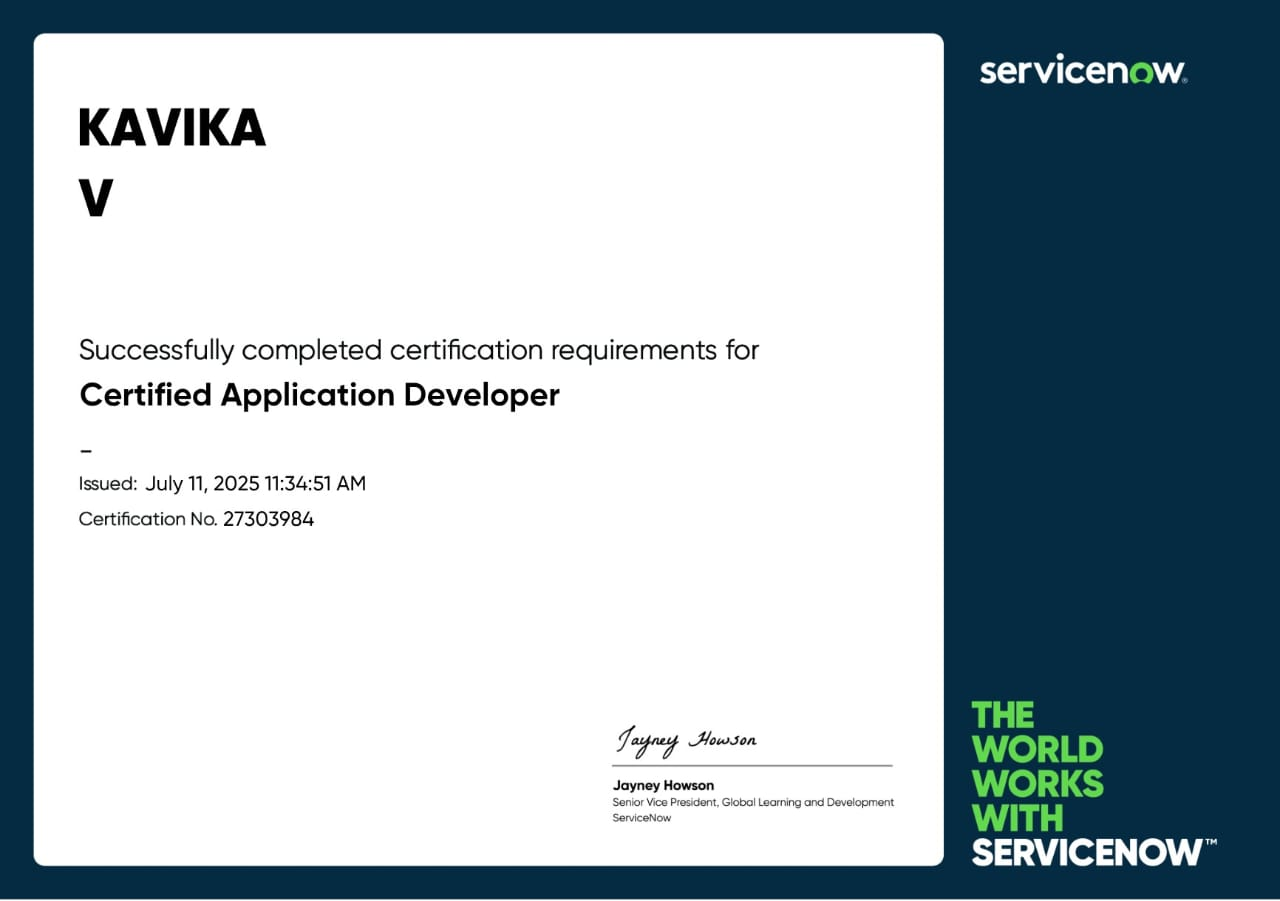The image size is (1280, 901).
Task: Click the green word 'THE' in slogan
Action: (1003, 716)
